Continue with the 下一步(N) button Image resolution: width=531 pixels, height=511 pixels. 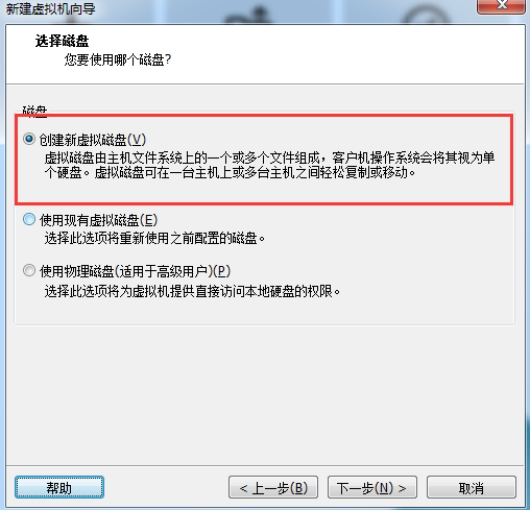[x=372, y=488]
